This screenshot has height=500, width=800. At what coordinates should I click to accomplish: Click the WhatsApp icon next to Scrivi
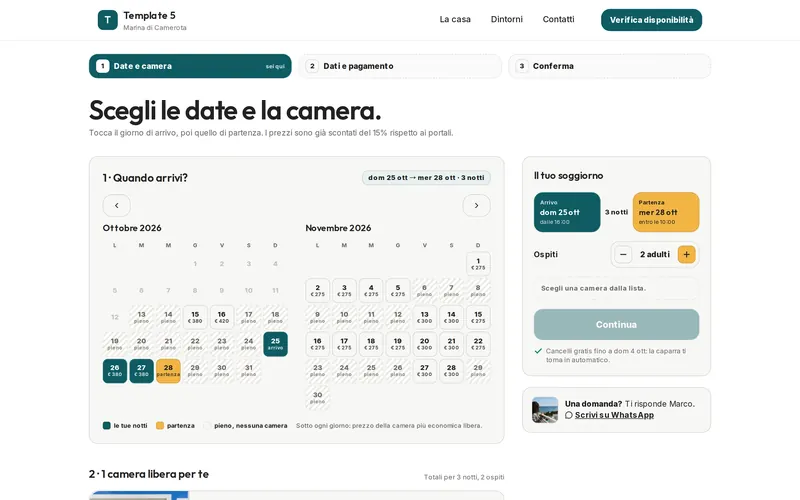(x=569, y=415)
